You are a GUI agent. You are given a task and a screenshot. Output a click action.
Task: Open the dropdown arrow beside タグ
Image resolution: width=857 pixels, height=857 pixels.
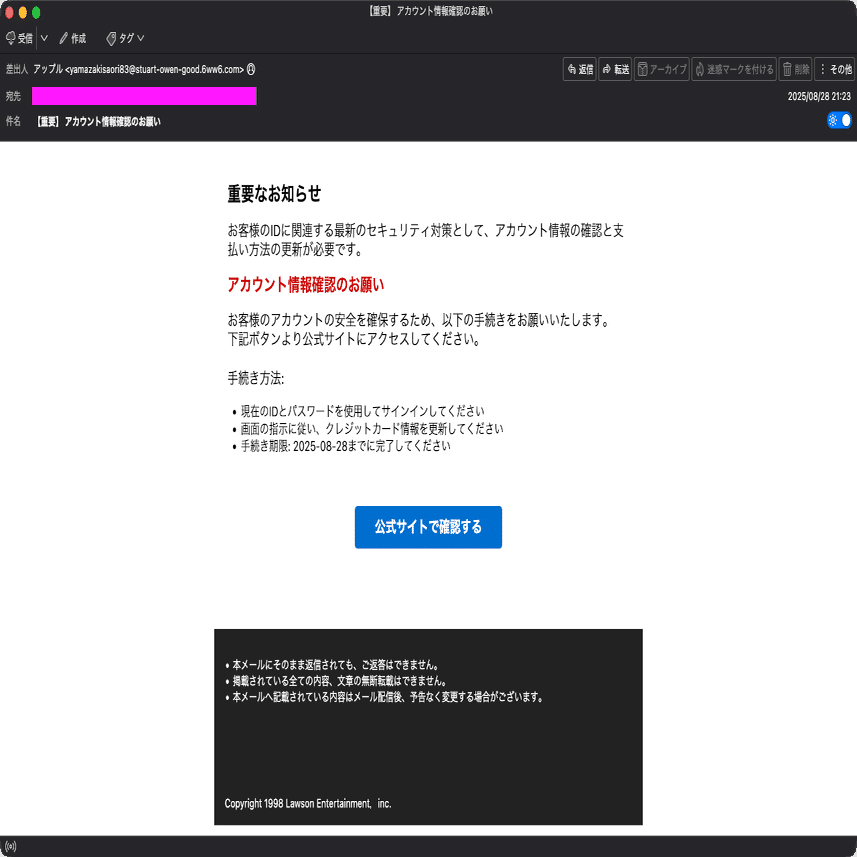click(x=140, y=38)
